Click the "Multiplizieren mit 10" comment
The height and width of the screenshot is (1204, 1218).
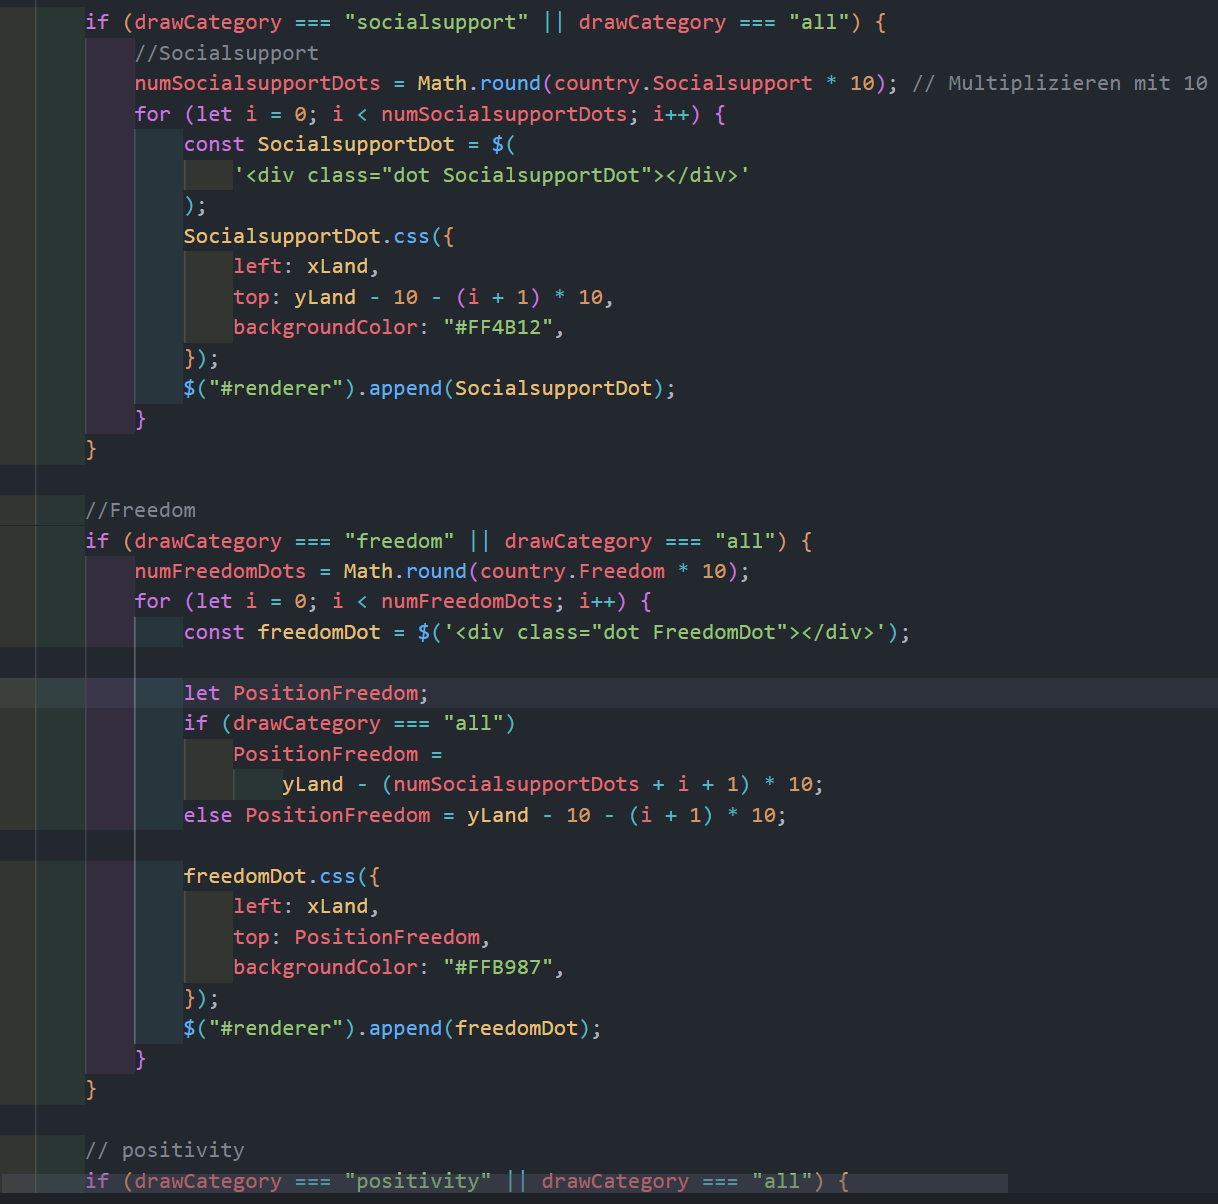[1076, 83]
